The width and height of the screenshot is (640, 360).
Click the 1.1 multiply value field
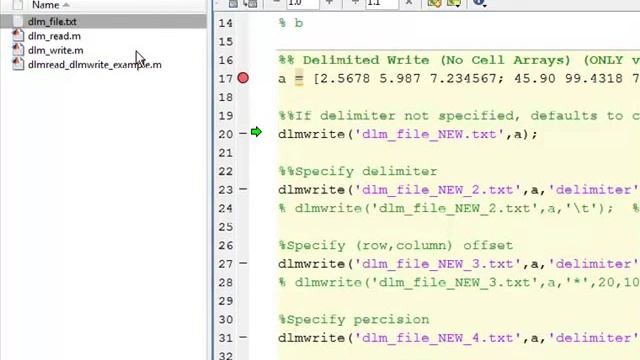click(x=382, y=3)
